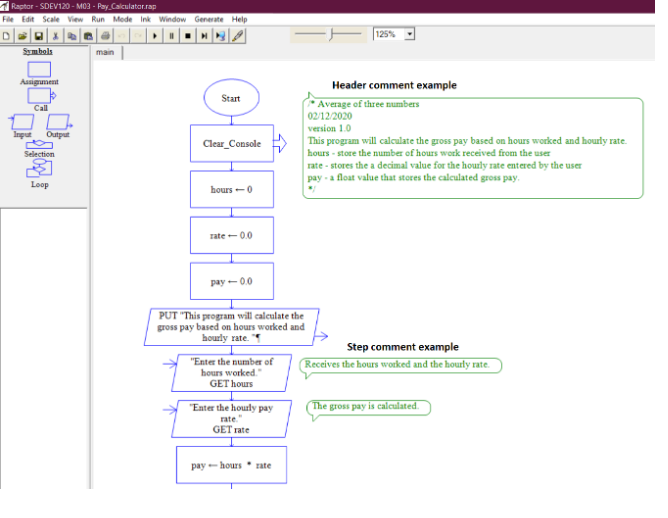
Task: Open the Help menu
Action: (x=239, y=19)
